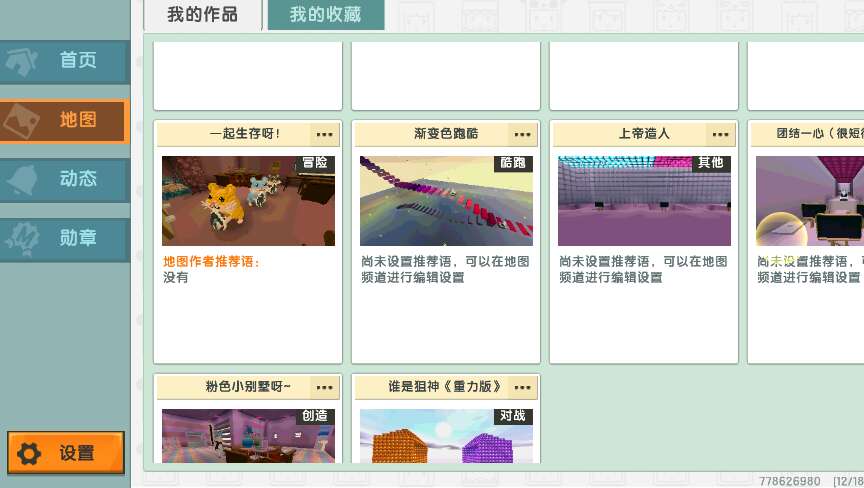The width and height of the screenshot is (864, 488).
Task: Click the 设置 settings button
Action: 66,453
